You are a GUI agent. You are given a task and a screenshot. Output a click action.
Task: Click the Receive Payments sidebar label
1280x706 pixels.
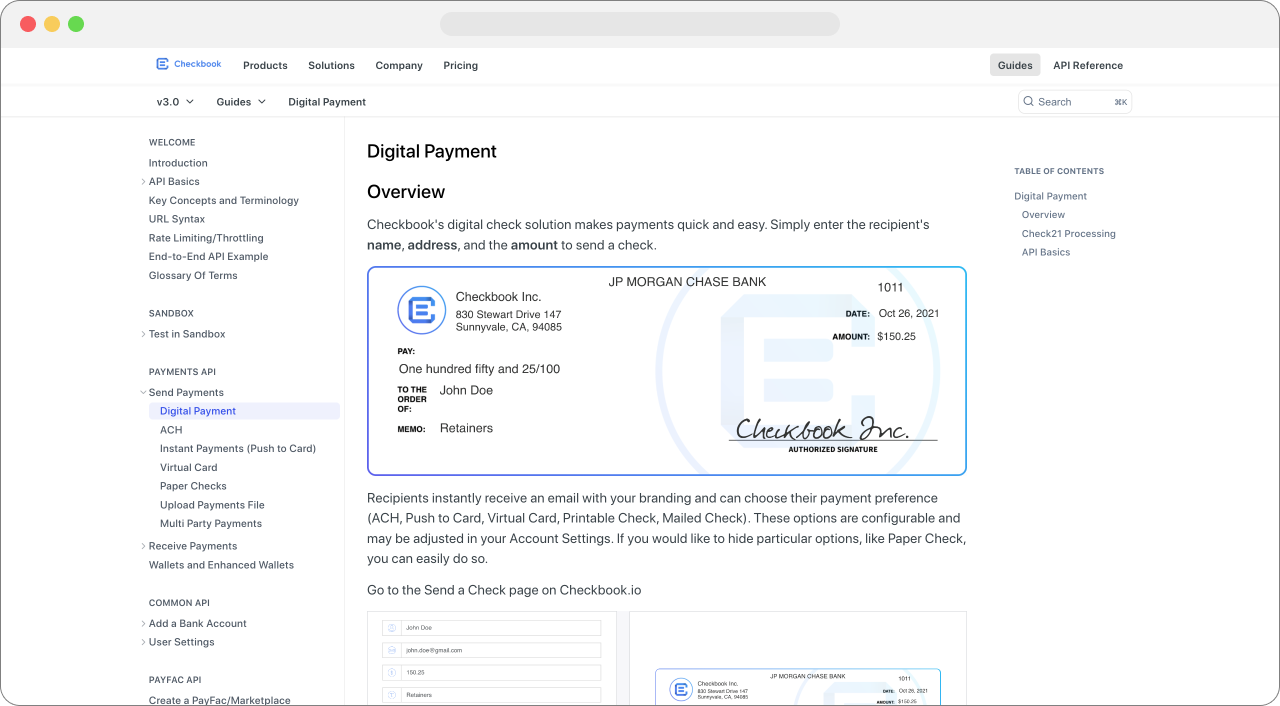coord(193,546)
